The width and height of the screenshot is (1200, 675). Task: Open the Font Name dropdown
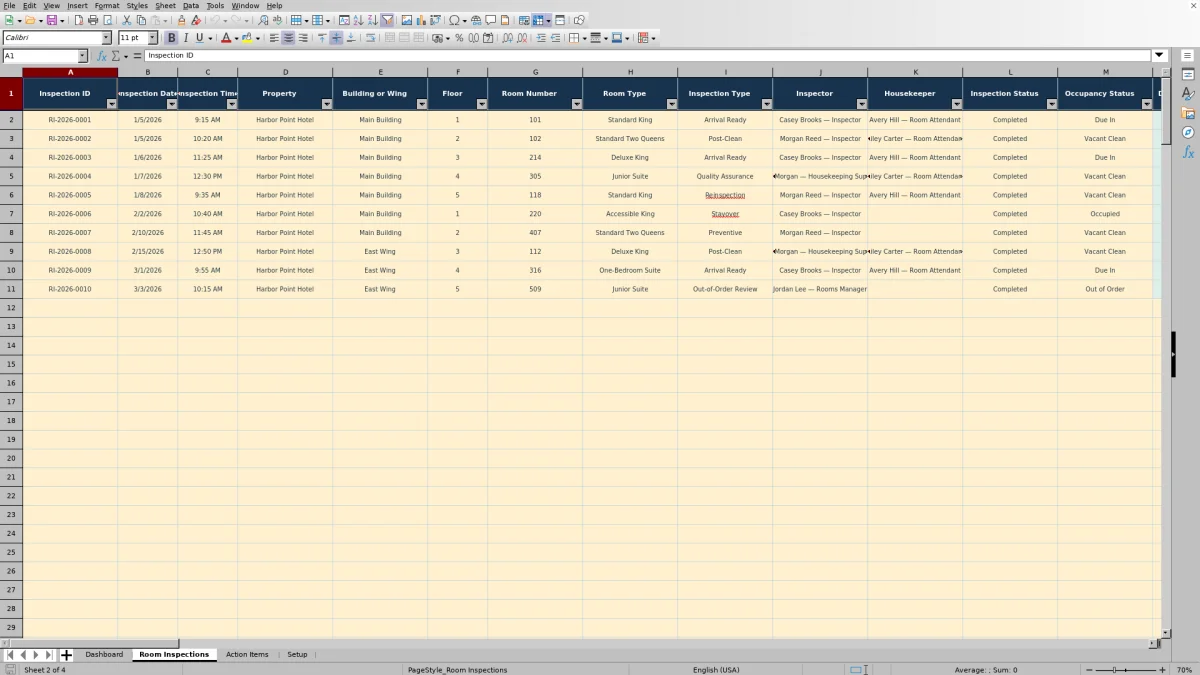[106, 38]
